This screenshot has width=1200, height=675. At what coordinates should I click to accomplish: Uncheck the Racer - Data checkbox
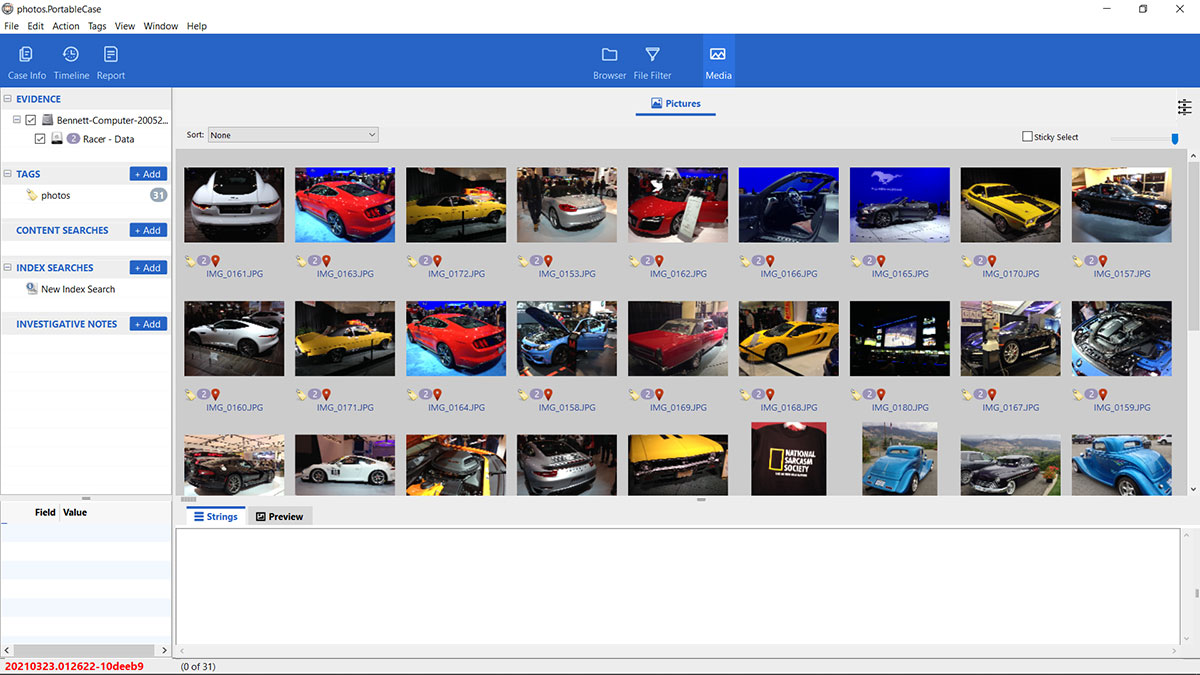coord(40,139)
